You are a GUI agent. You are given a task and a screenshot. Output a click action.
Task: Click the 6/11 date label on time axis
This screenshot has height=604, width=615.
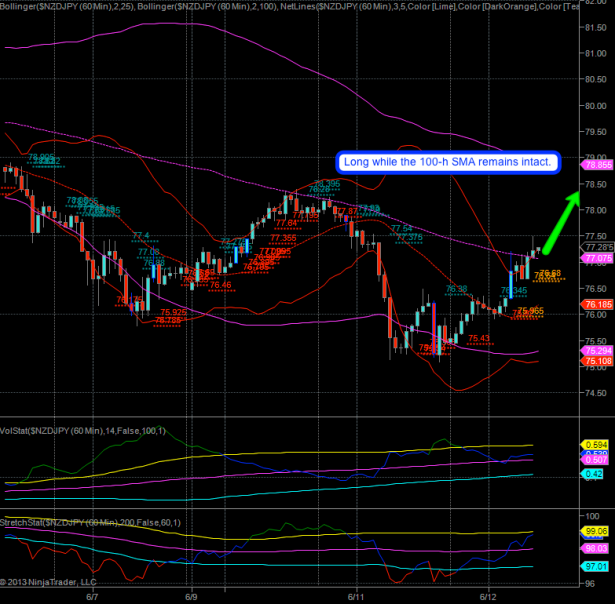click(358, 596)
